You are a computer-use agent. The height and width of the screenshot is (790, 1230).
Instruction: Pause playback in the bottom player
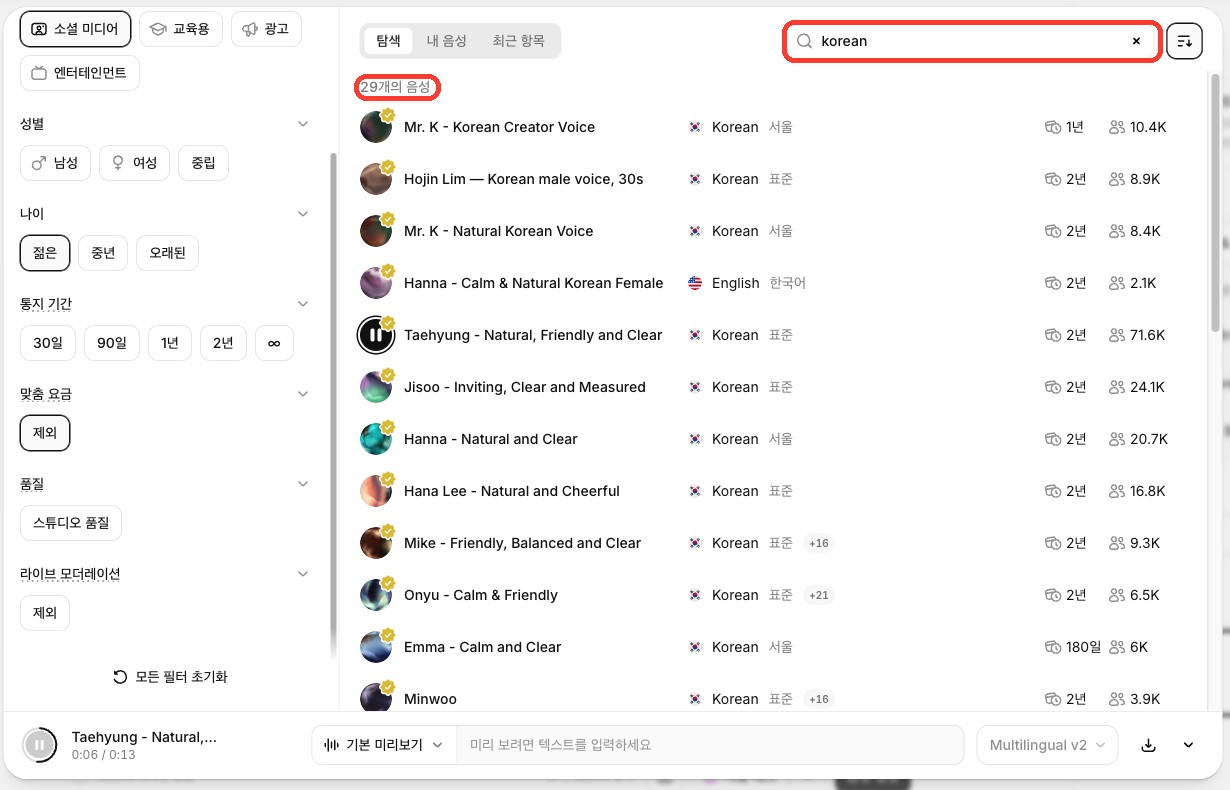coord(39,744)
